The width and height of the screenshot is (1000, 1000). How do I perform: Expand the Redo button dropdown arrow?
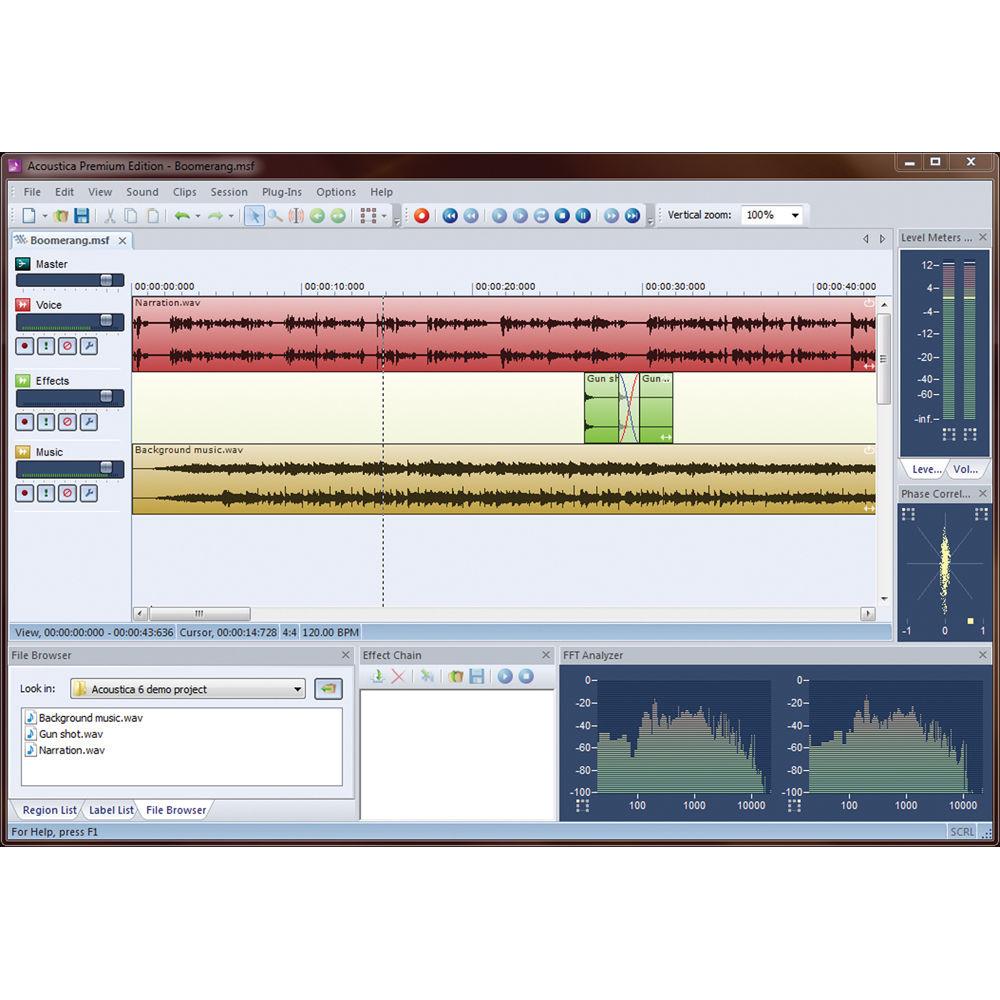click(x=229, y=215)
